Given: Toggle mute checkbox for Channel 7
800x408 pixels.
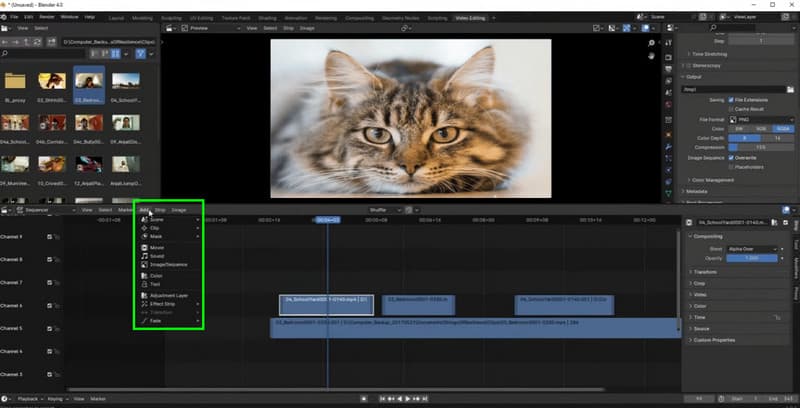Looking at the screenshot, I should tap(49, 283).
